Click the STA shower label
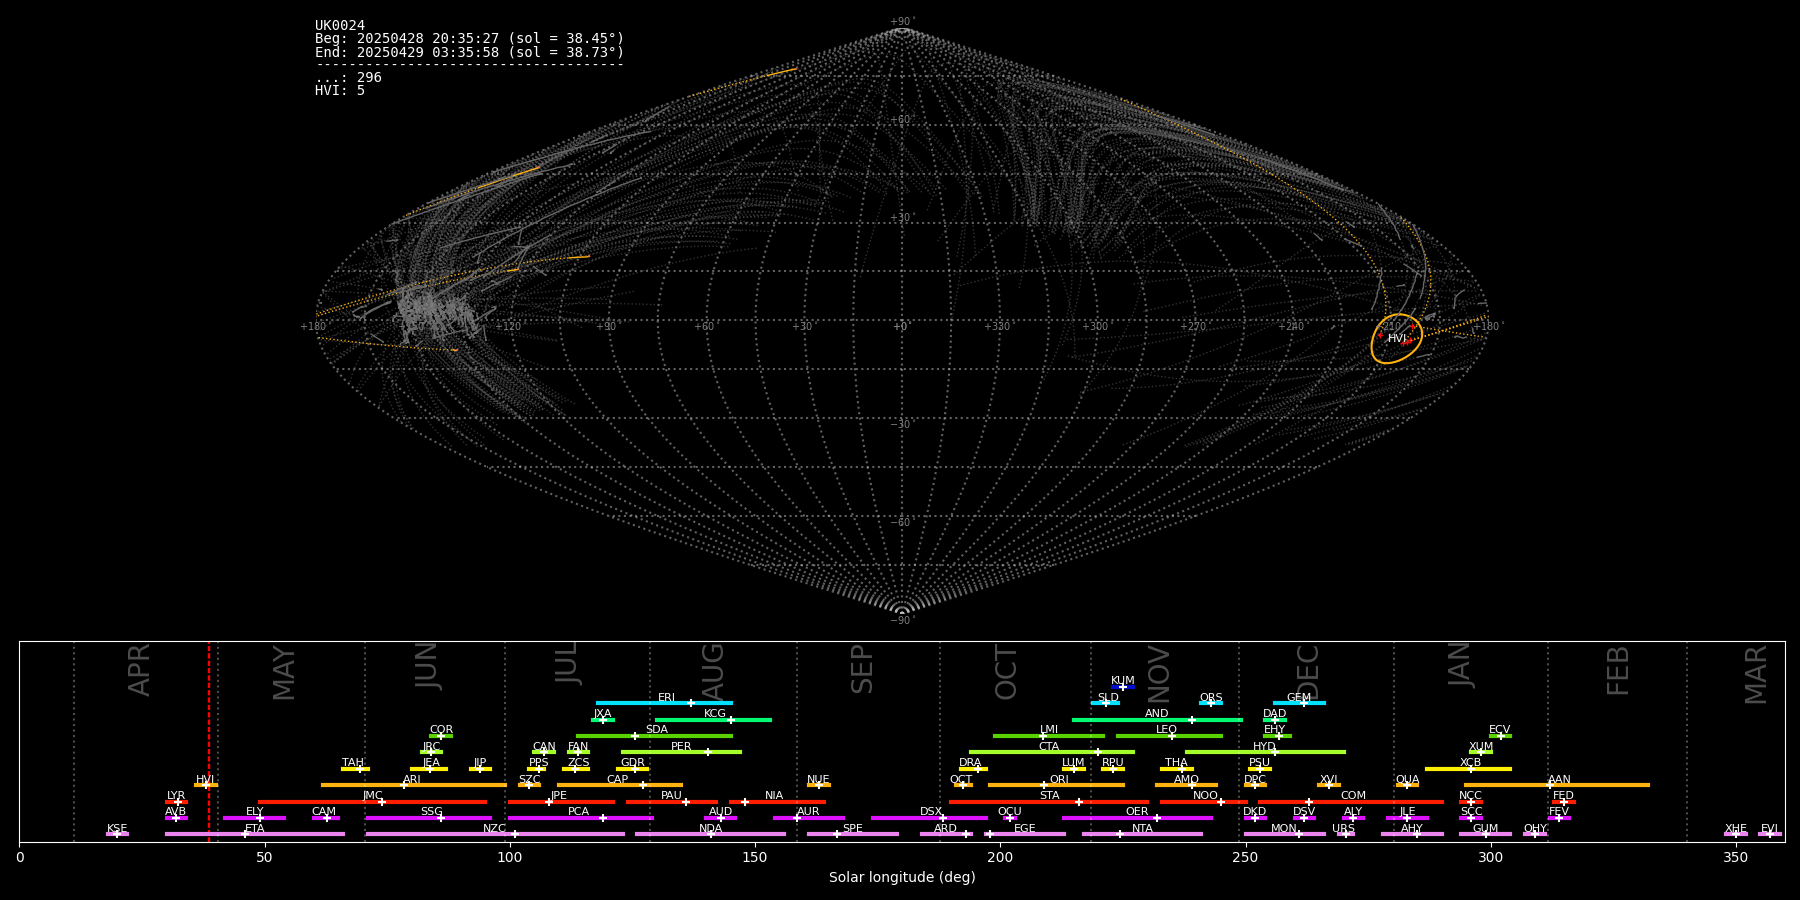The image size is (1800, 900). [1049, 796]
